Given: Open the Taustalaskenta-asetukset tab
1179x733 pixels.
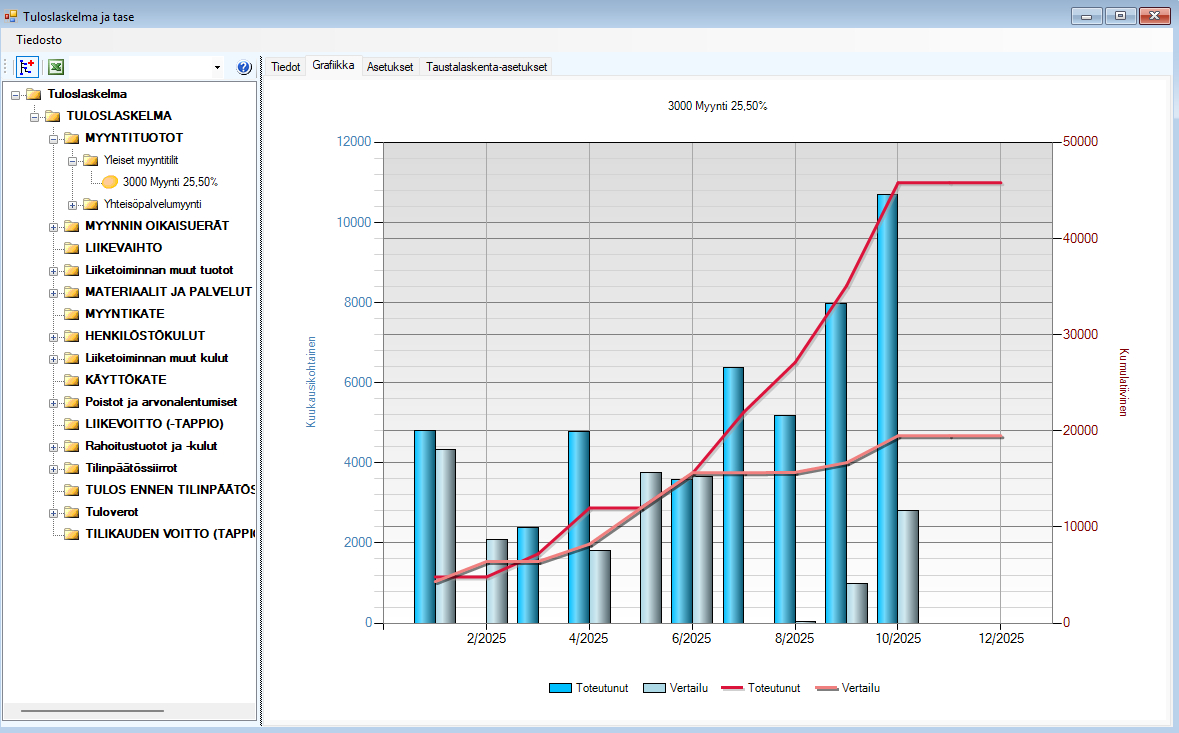Looking at the screenshot, I should [x=486, y=67].
